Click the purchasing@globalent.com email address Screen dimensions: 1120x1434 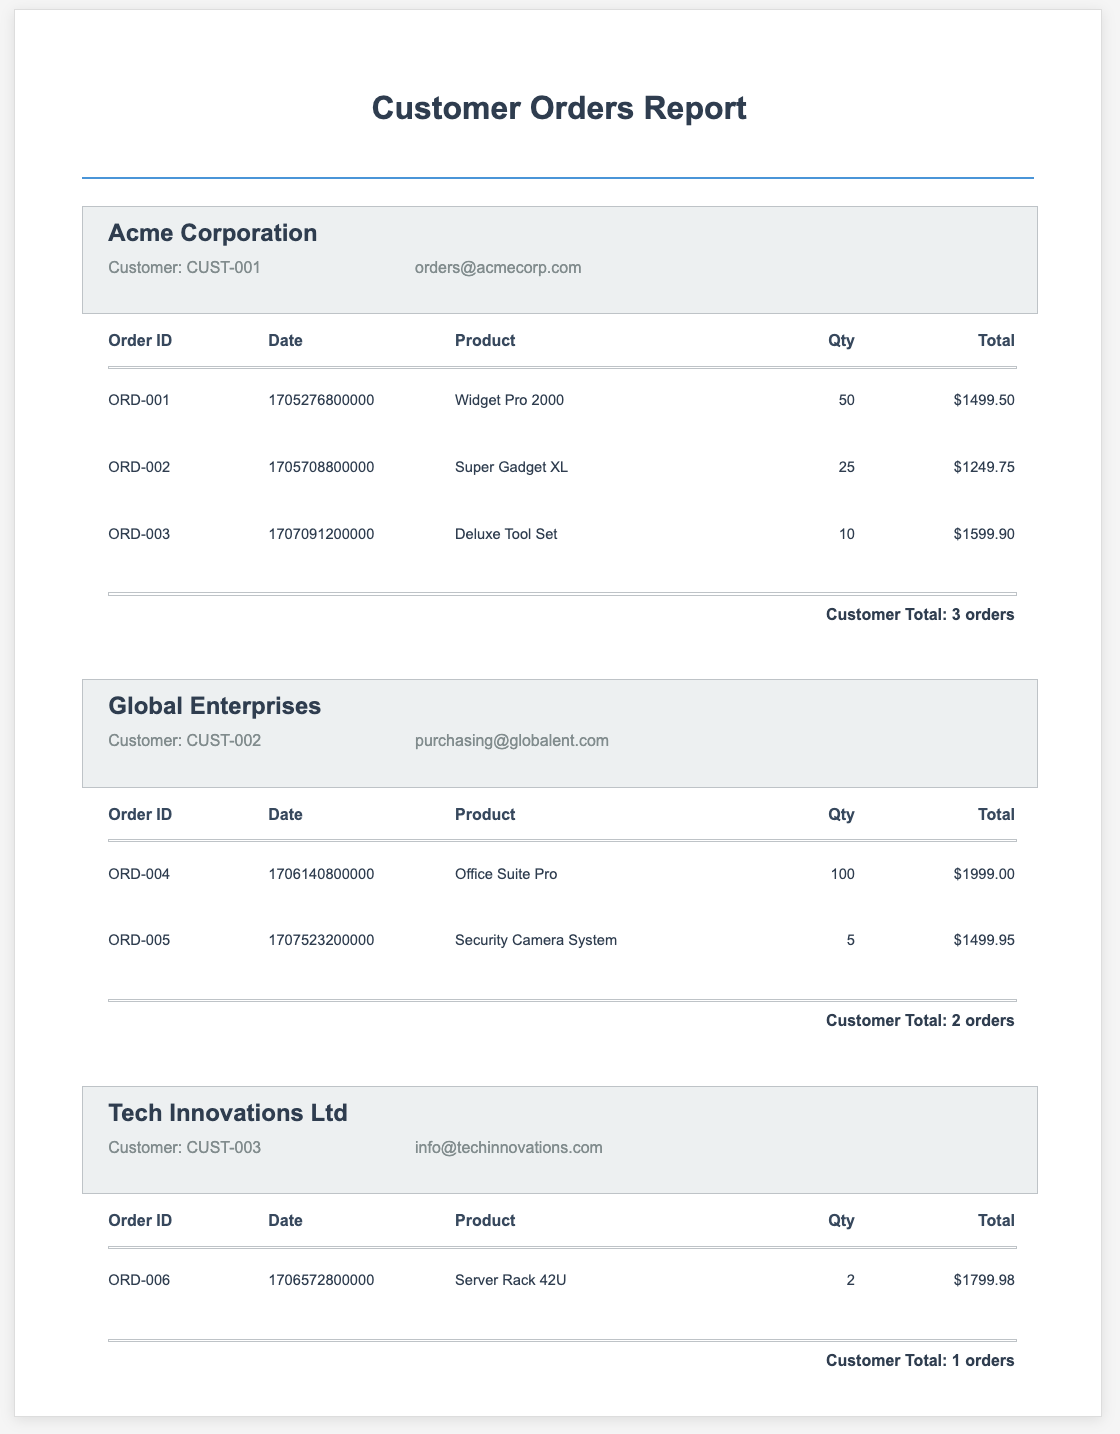pos(511,741)
